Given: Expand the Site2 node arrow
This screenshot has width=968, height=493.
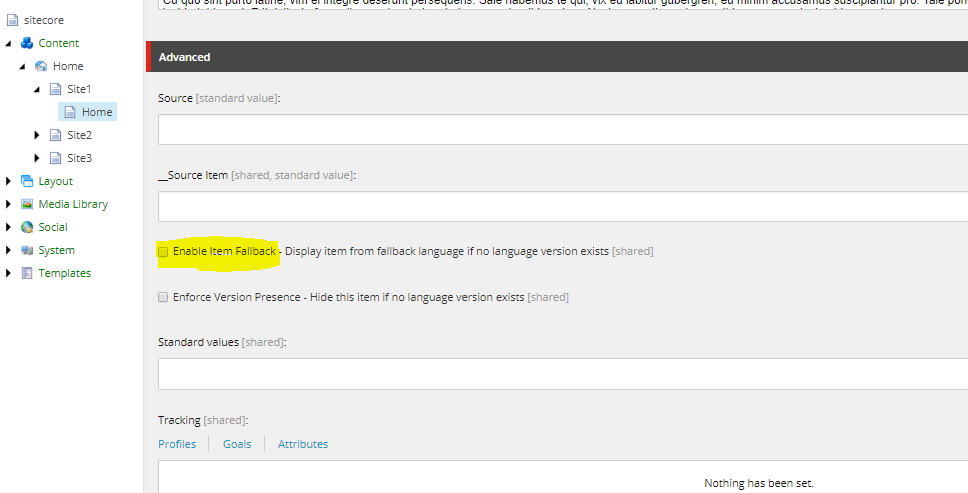Looking at the screenshot, I should 36,135.
